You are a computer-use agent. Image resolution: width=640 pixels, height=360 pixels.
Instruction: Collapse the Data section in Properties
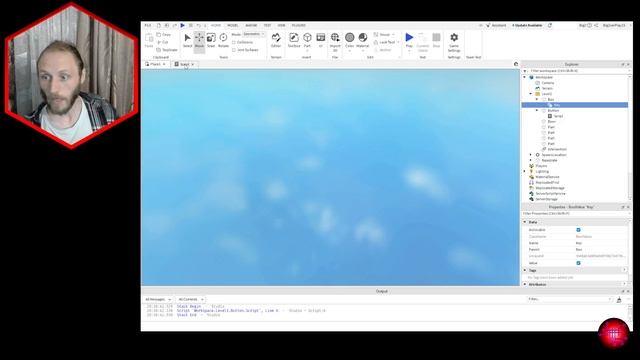pos(525,222)
